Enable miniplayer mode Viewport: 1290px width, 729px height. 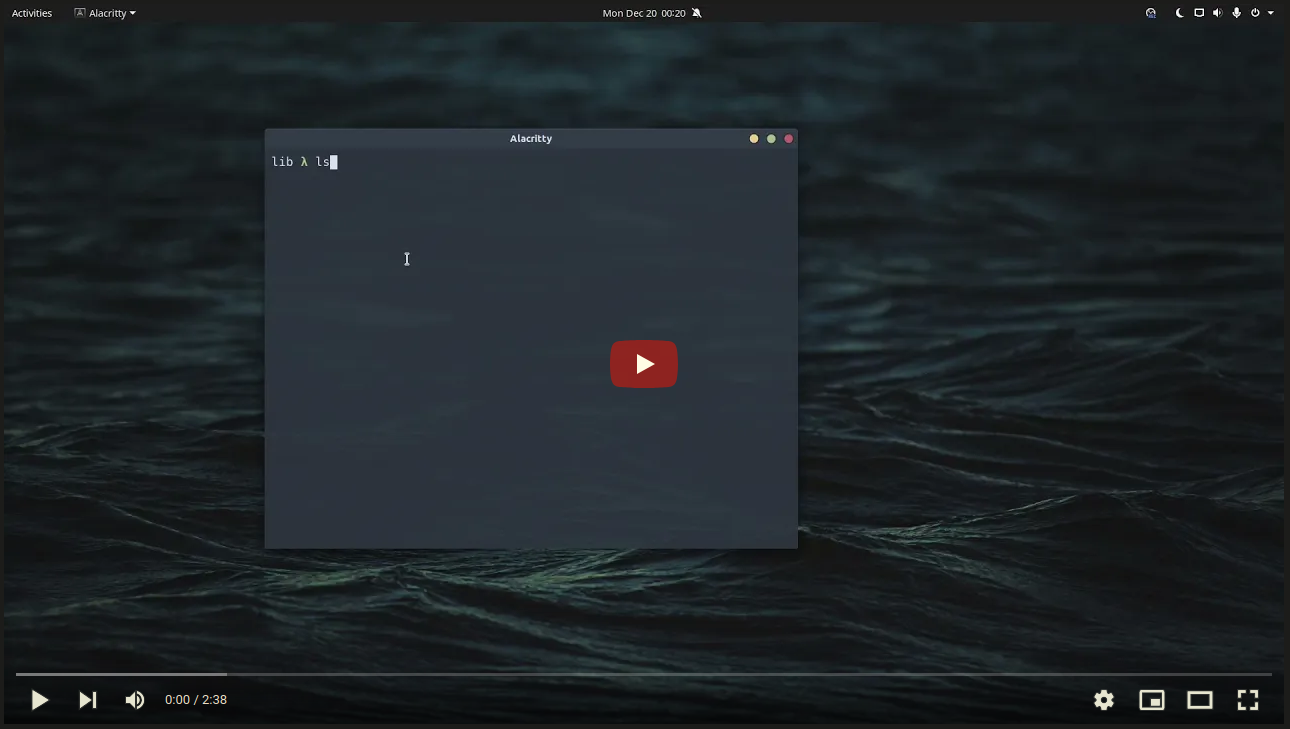point(1152,700)
